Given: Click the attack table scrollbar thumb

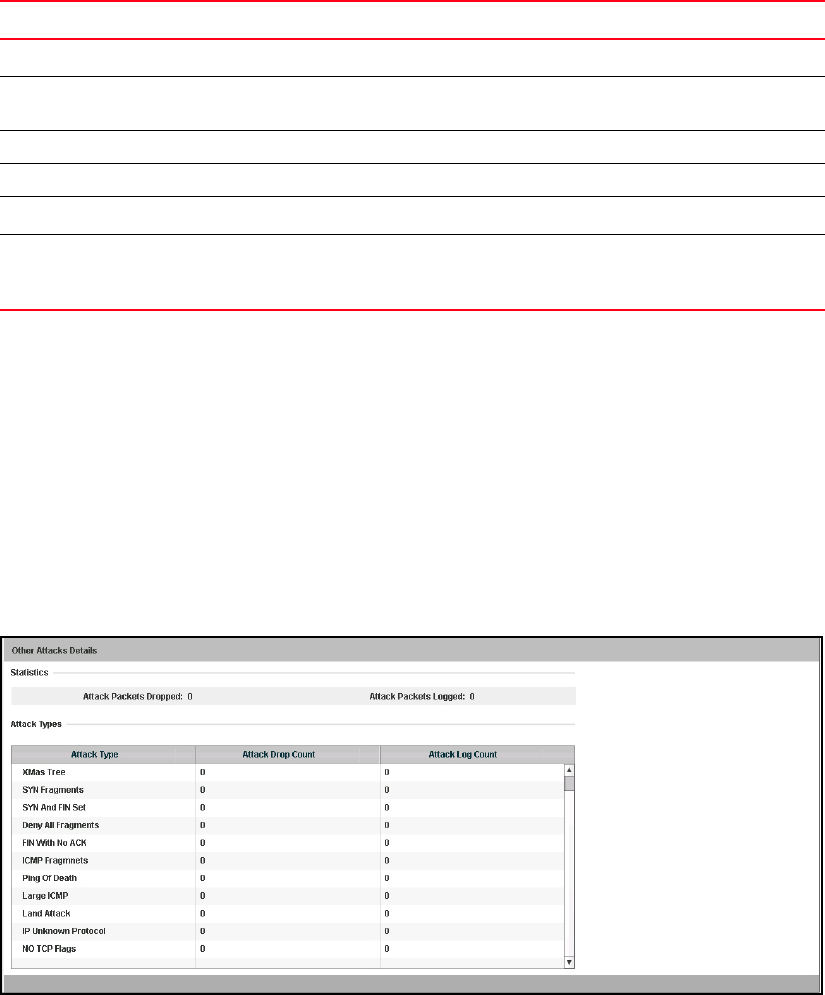Looking at the screenshot, I should pos(569,784).
